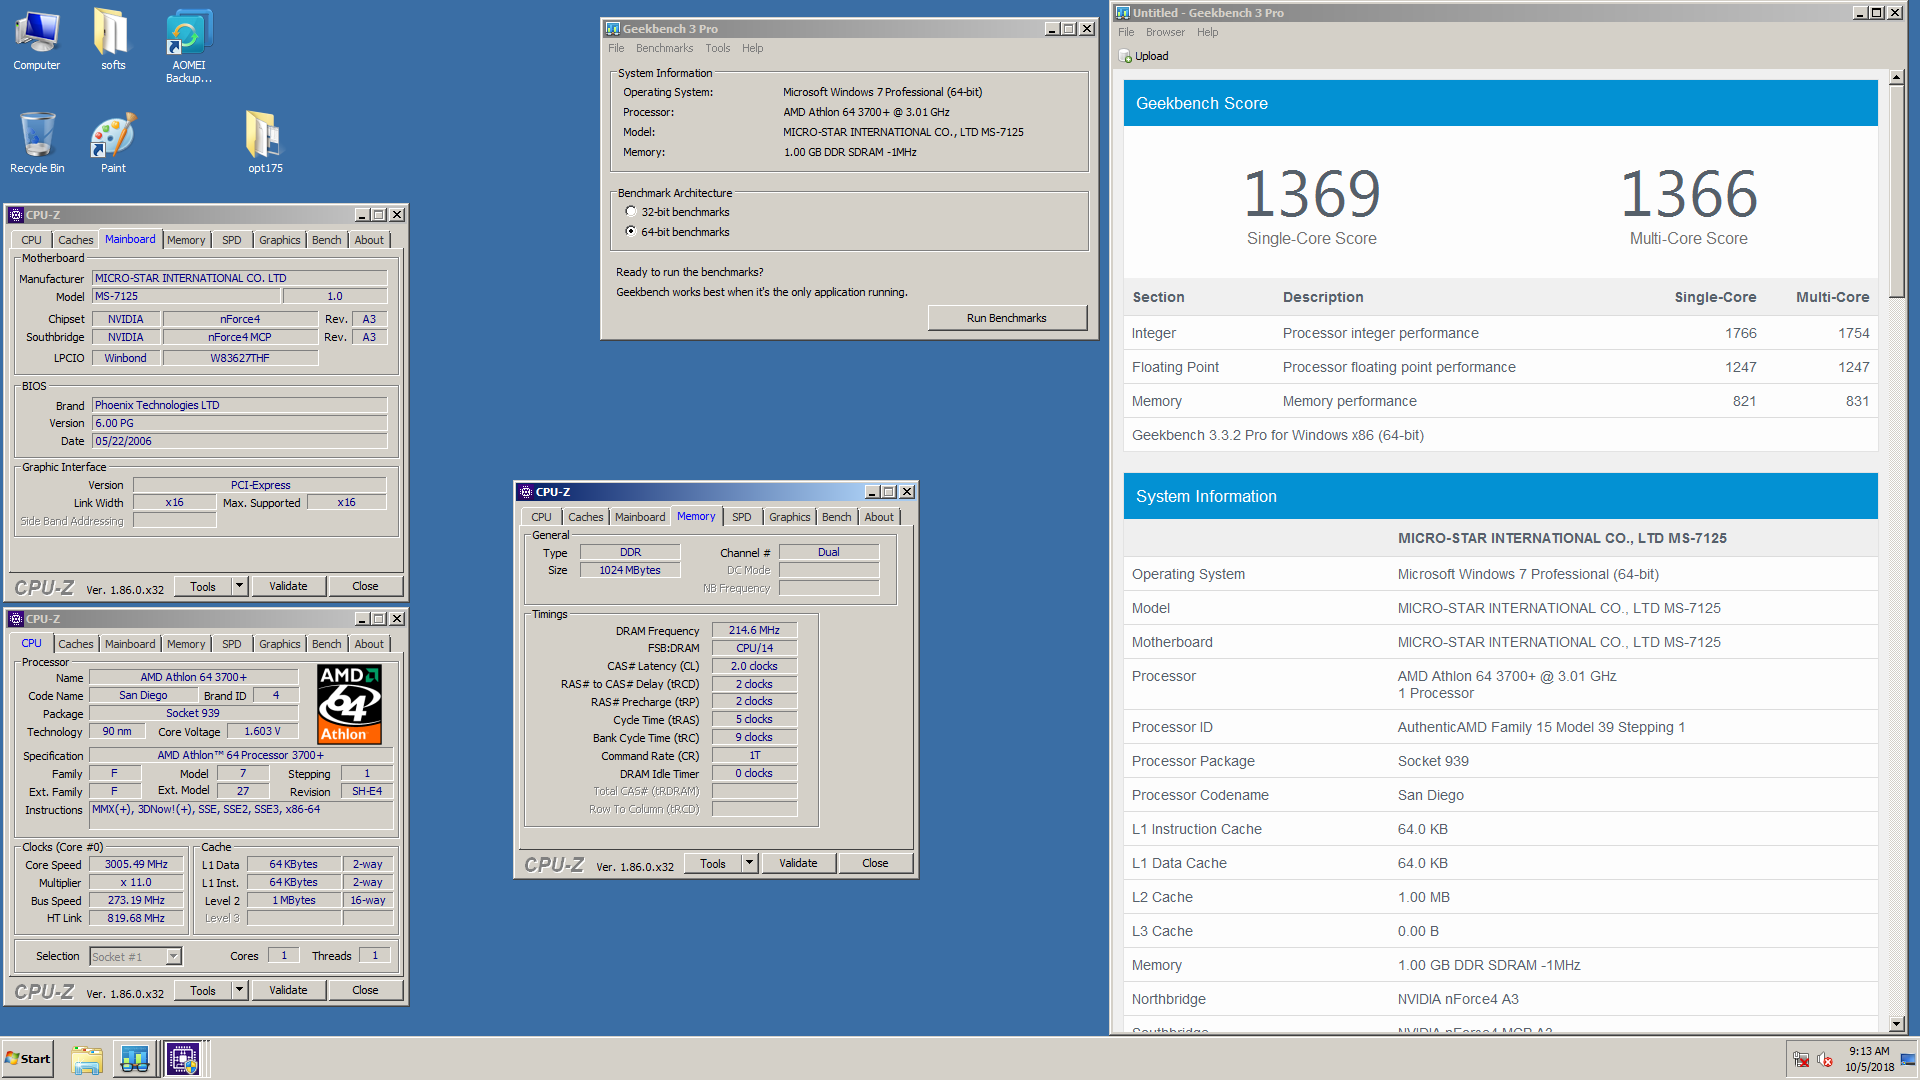The image size is (1920, 1080).
Task: Click Run Benchmarks button
Action: pyautogui.click(x=1006, y=318)
